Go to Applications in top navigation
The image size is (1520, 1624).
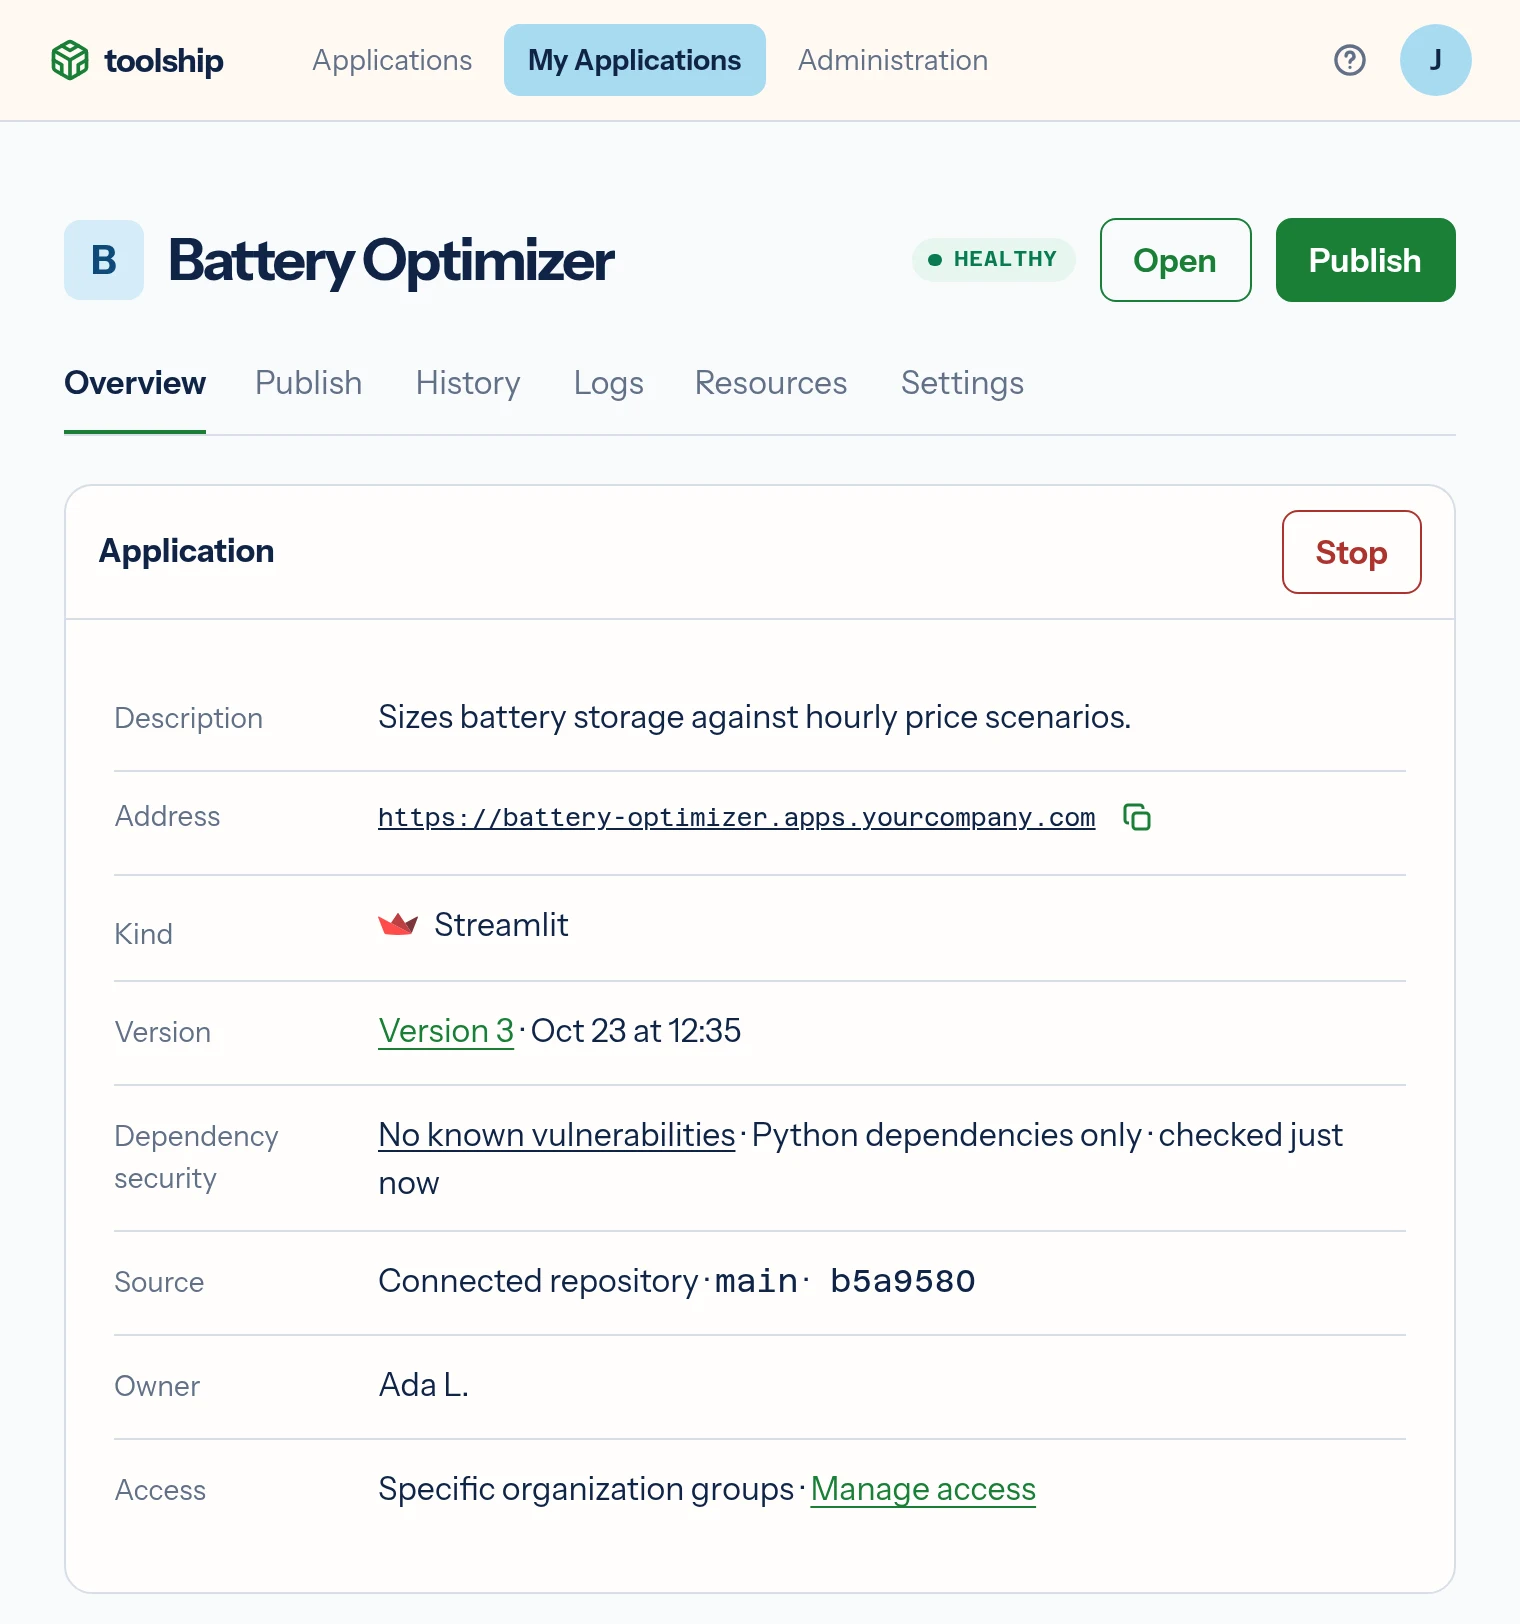pos(392,60)
